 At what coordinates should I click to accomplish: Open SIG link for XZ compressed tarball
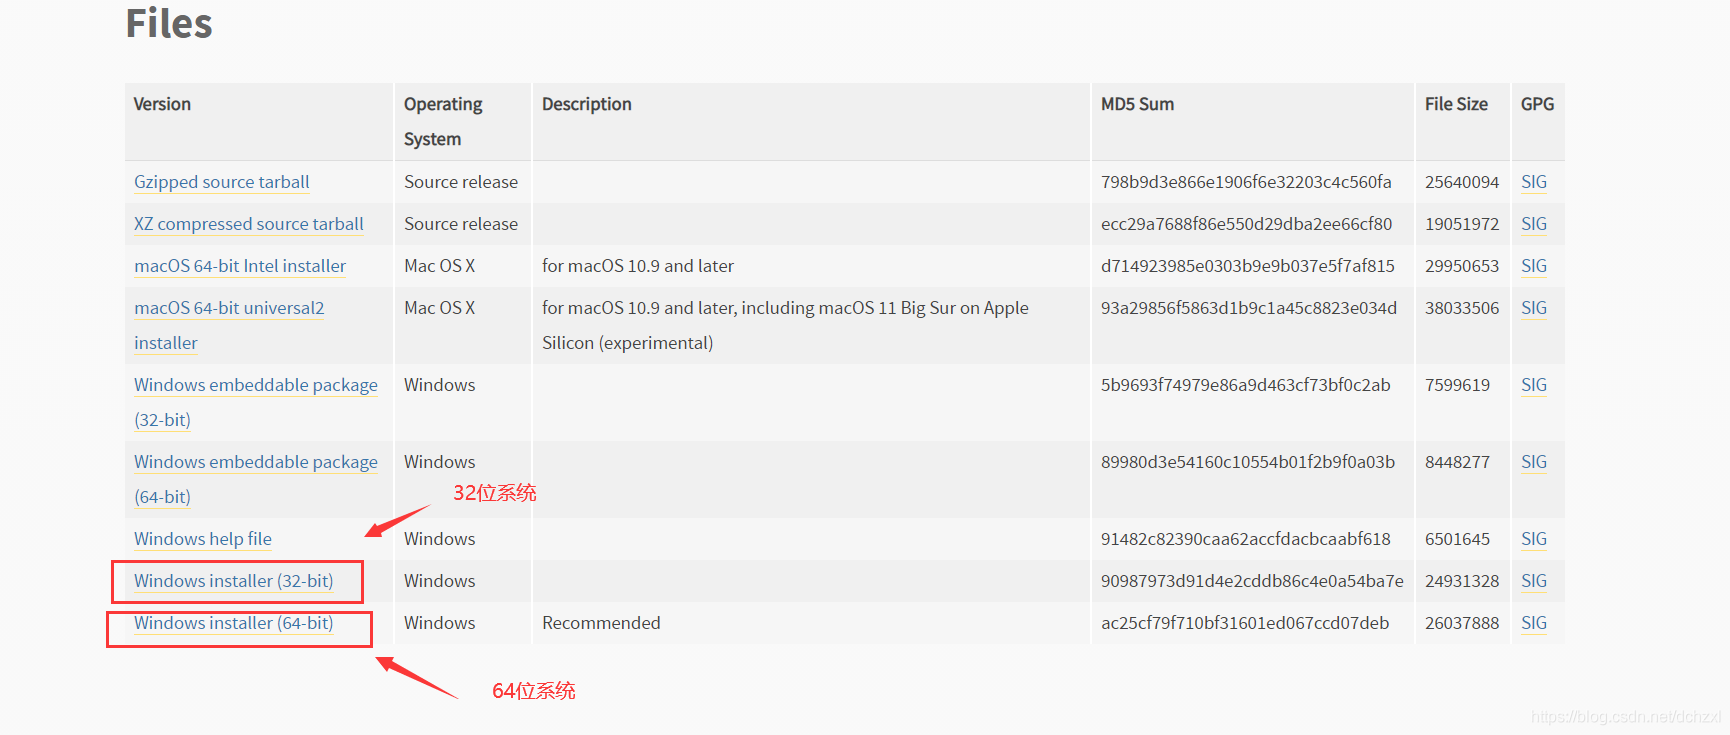(1533, 224)
